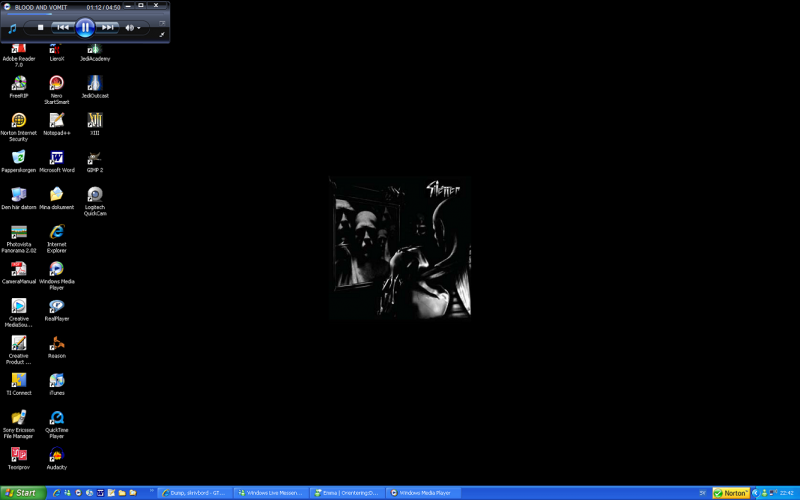The image size is (800, 500).
Task: Mute sound via speaker icon in mini player
Action: click(x=129, y=28)
